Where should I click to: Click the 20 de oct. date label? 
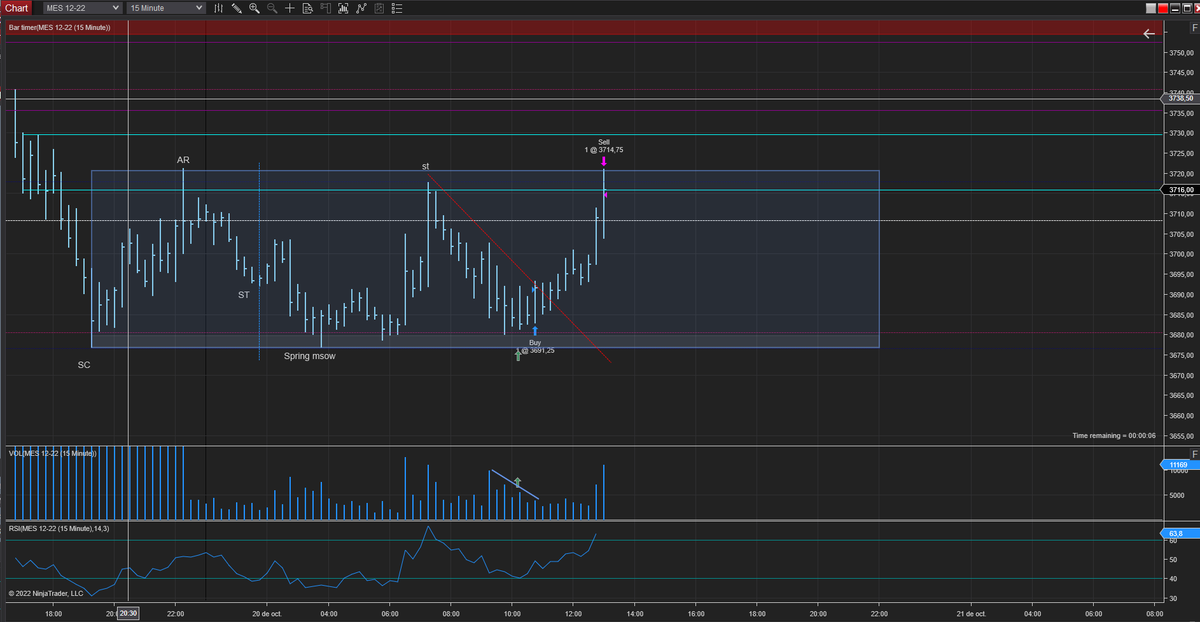[269, 613]
